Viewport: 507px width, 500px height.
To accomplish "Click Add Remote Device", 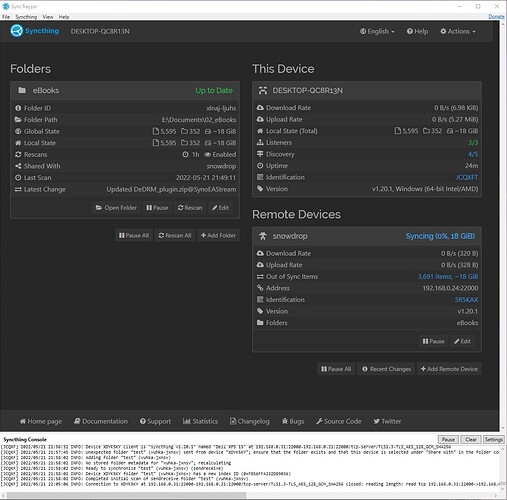I will coord(449,369).
